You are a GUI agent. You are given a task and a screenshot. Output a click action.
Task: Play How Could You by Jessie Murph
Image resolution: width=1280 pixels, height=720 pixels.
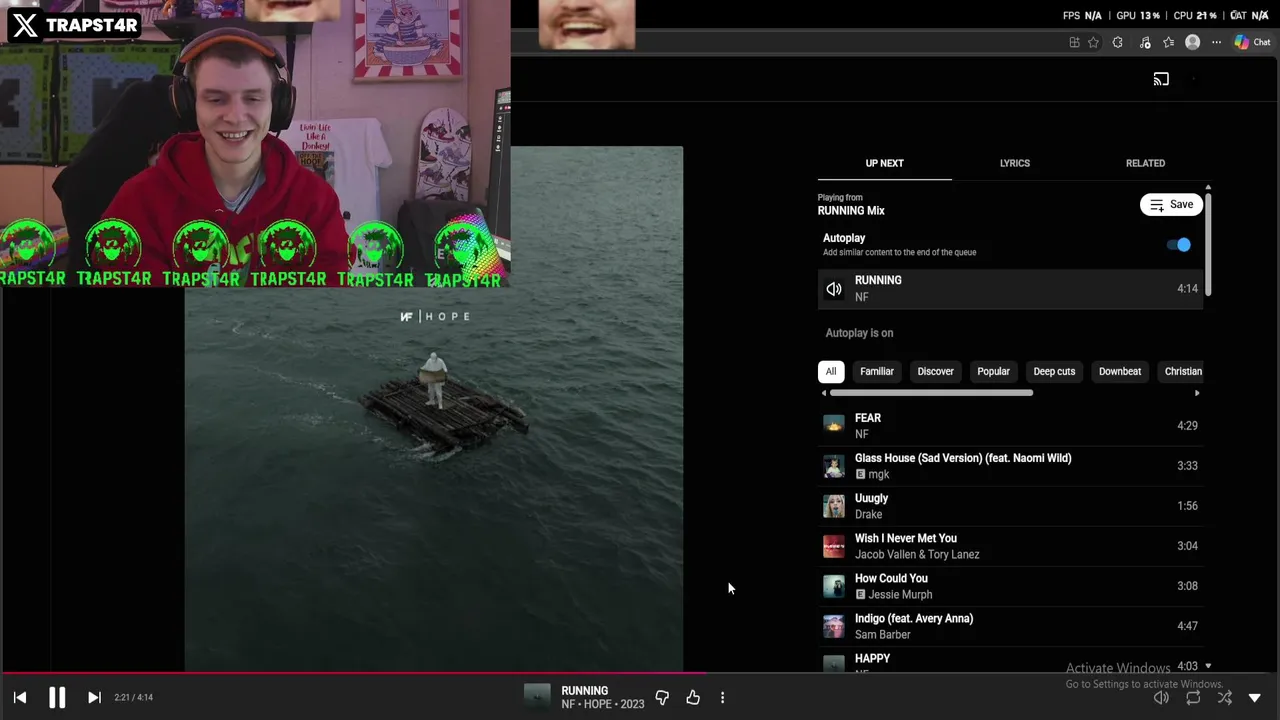pos(1010,586)
